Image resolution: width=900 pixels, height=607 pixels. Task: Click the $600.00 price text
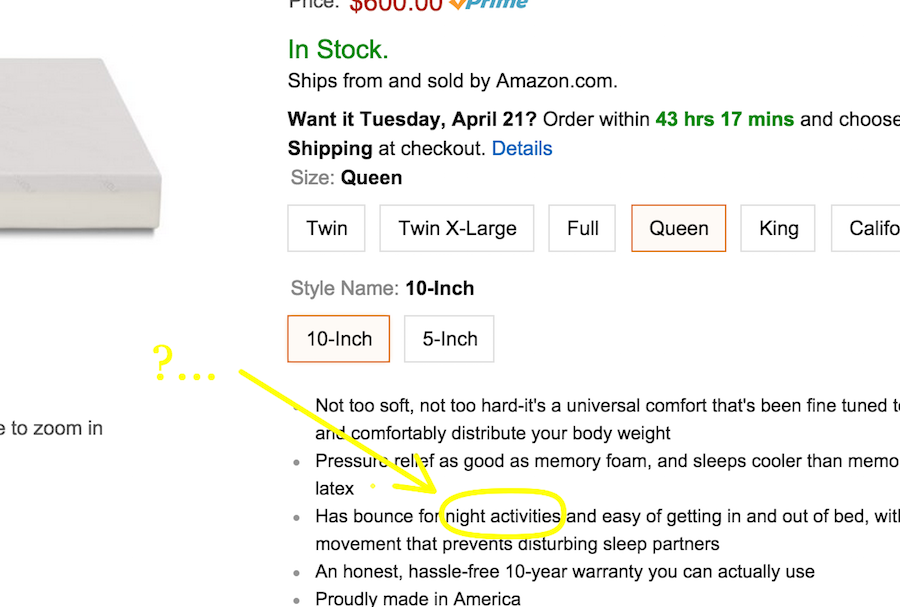(395, 5)
